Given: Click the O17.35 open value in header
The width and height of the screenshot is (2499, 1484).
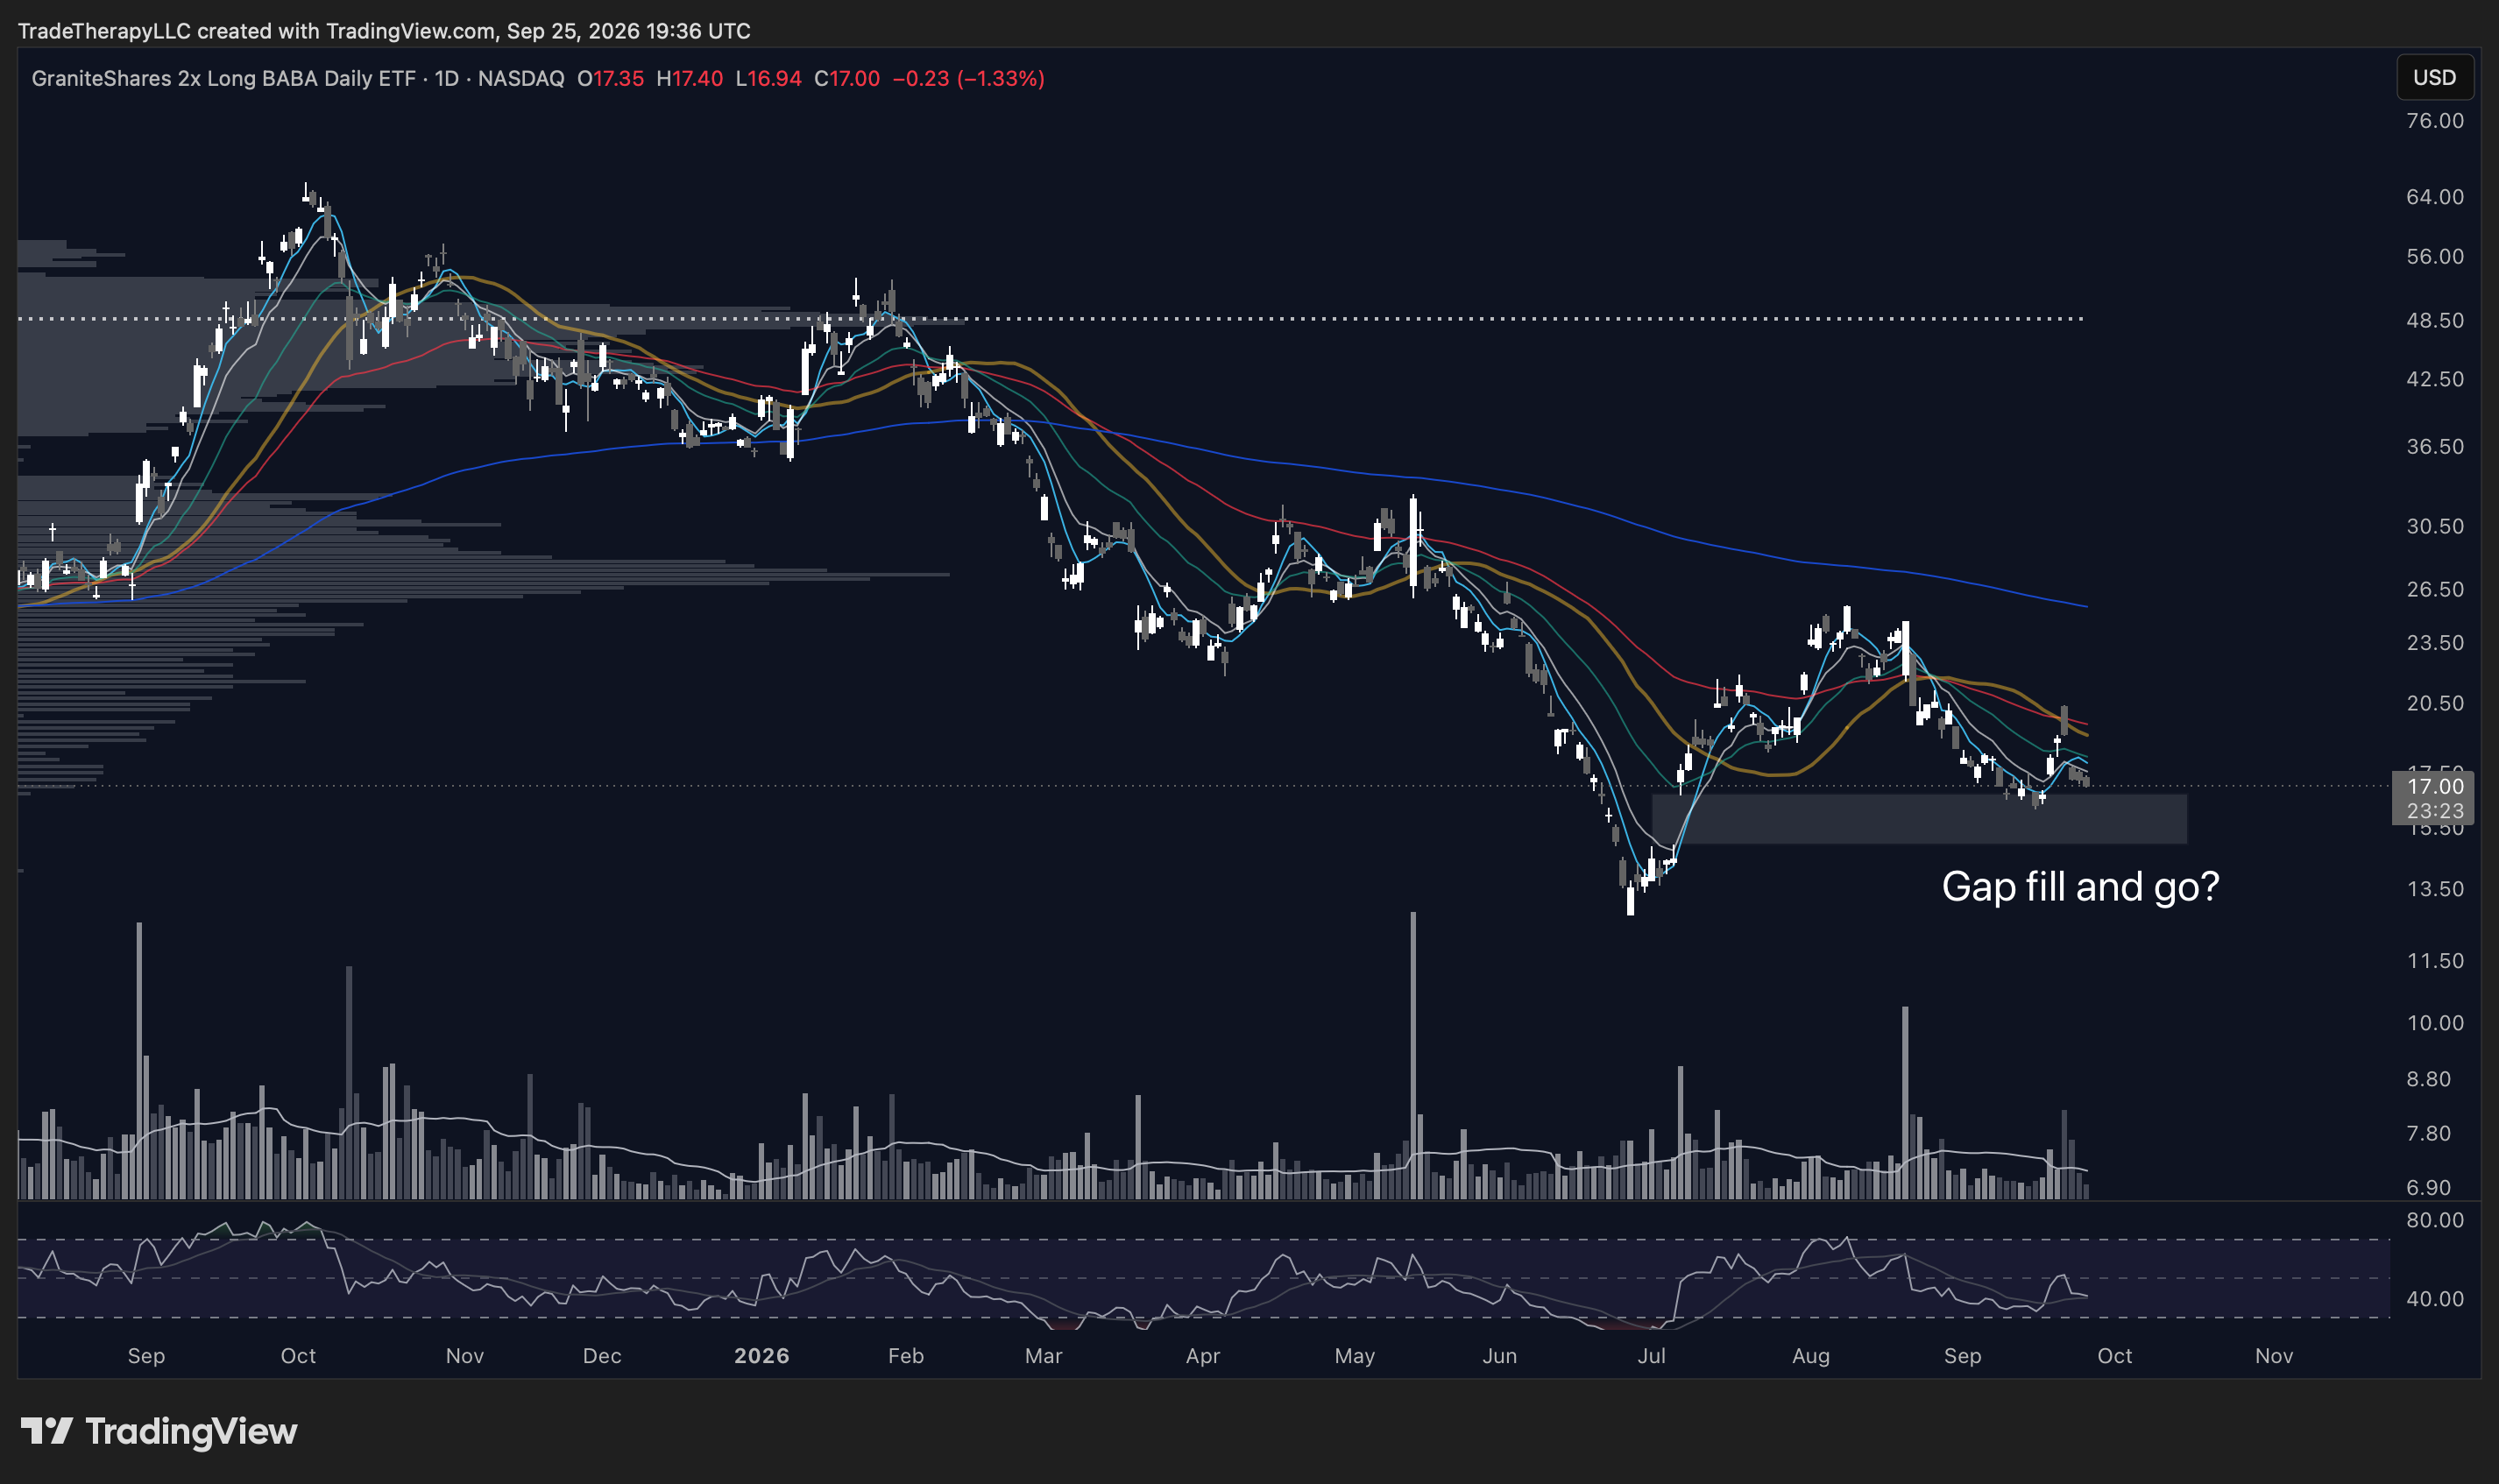Looking at the screenshot, I should [x=610, y=78].
